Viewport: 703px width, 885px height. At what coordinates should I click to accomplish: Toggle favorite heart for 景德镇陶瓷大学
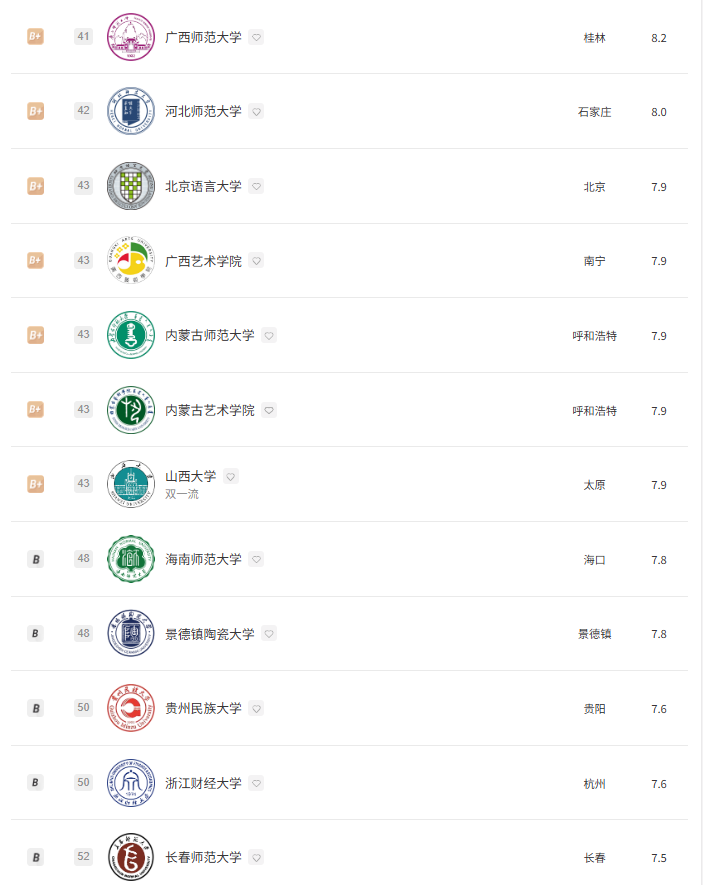pyautogui.click(x=269, y=634)
